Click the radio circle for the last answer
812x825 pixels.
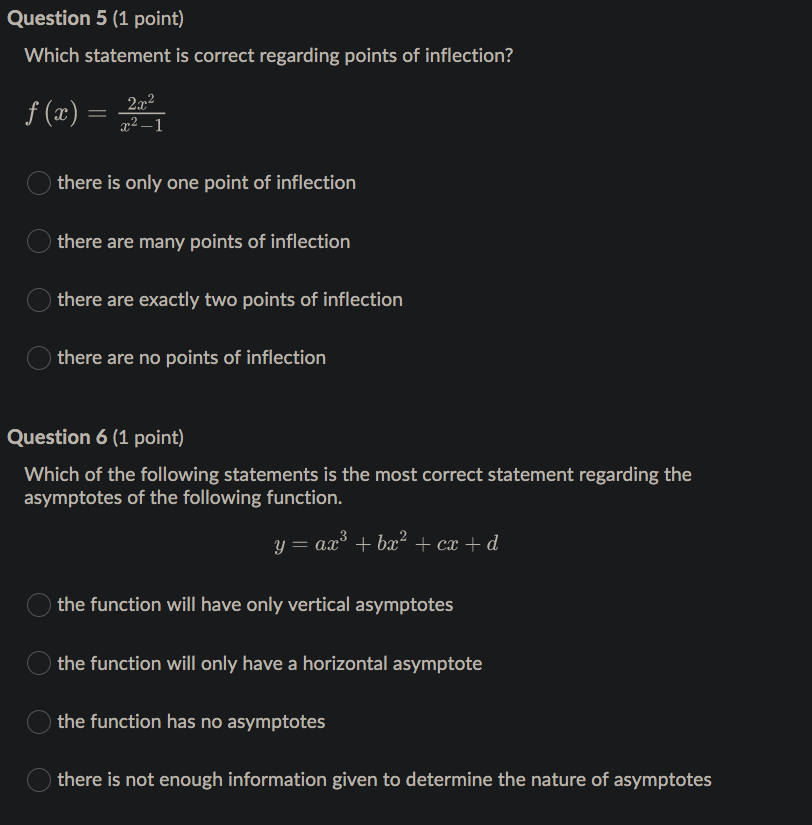[x=38, y=780]
